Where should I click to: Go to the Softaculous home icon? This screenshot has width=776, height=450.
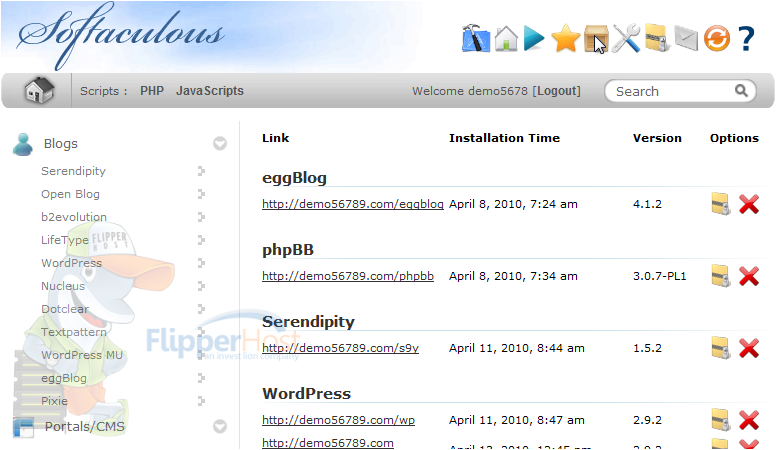[506, 38]
